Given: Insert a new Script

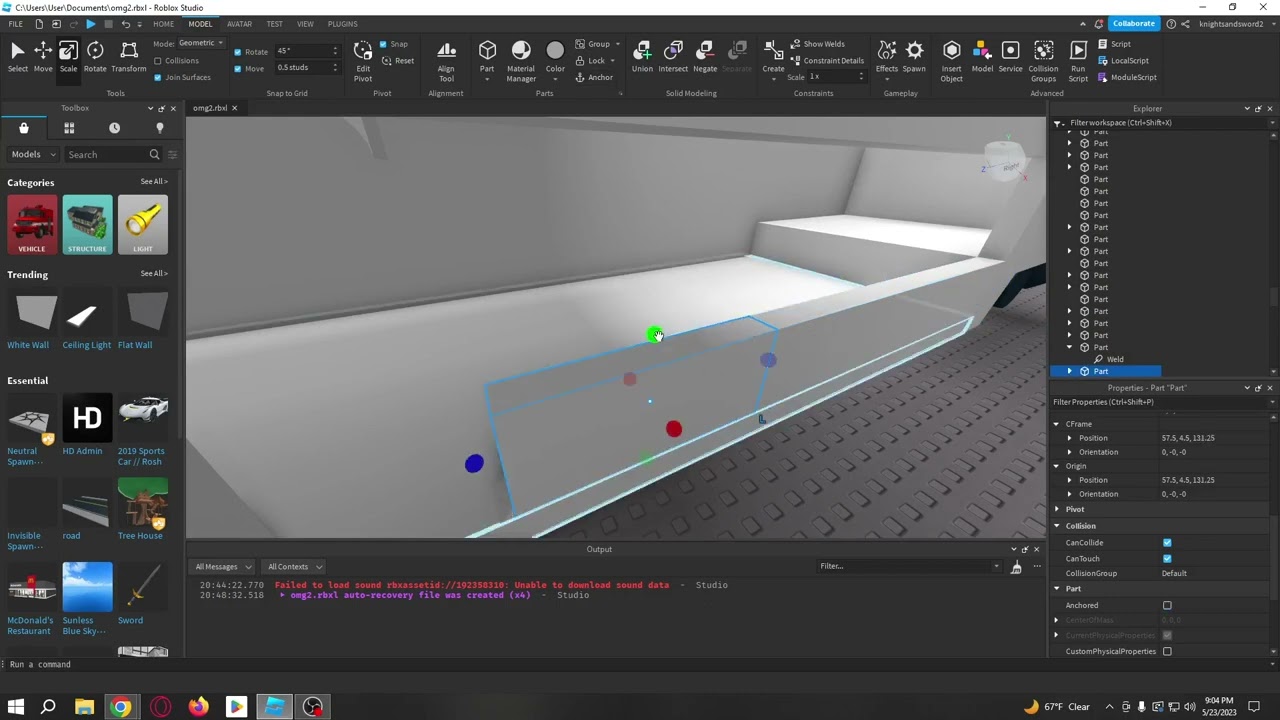Looking at the screenshot, I should (1114, 44).
